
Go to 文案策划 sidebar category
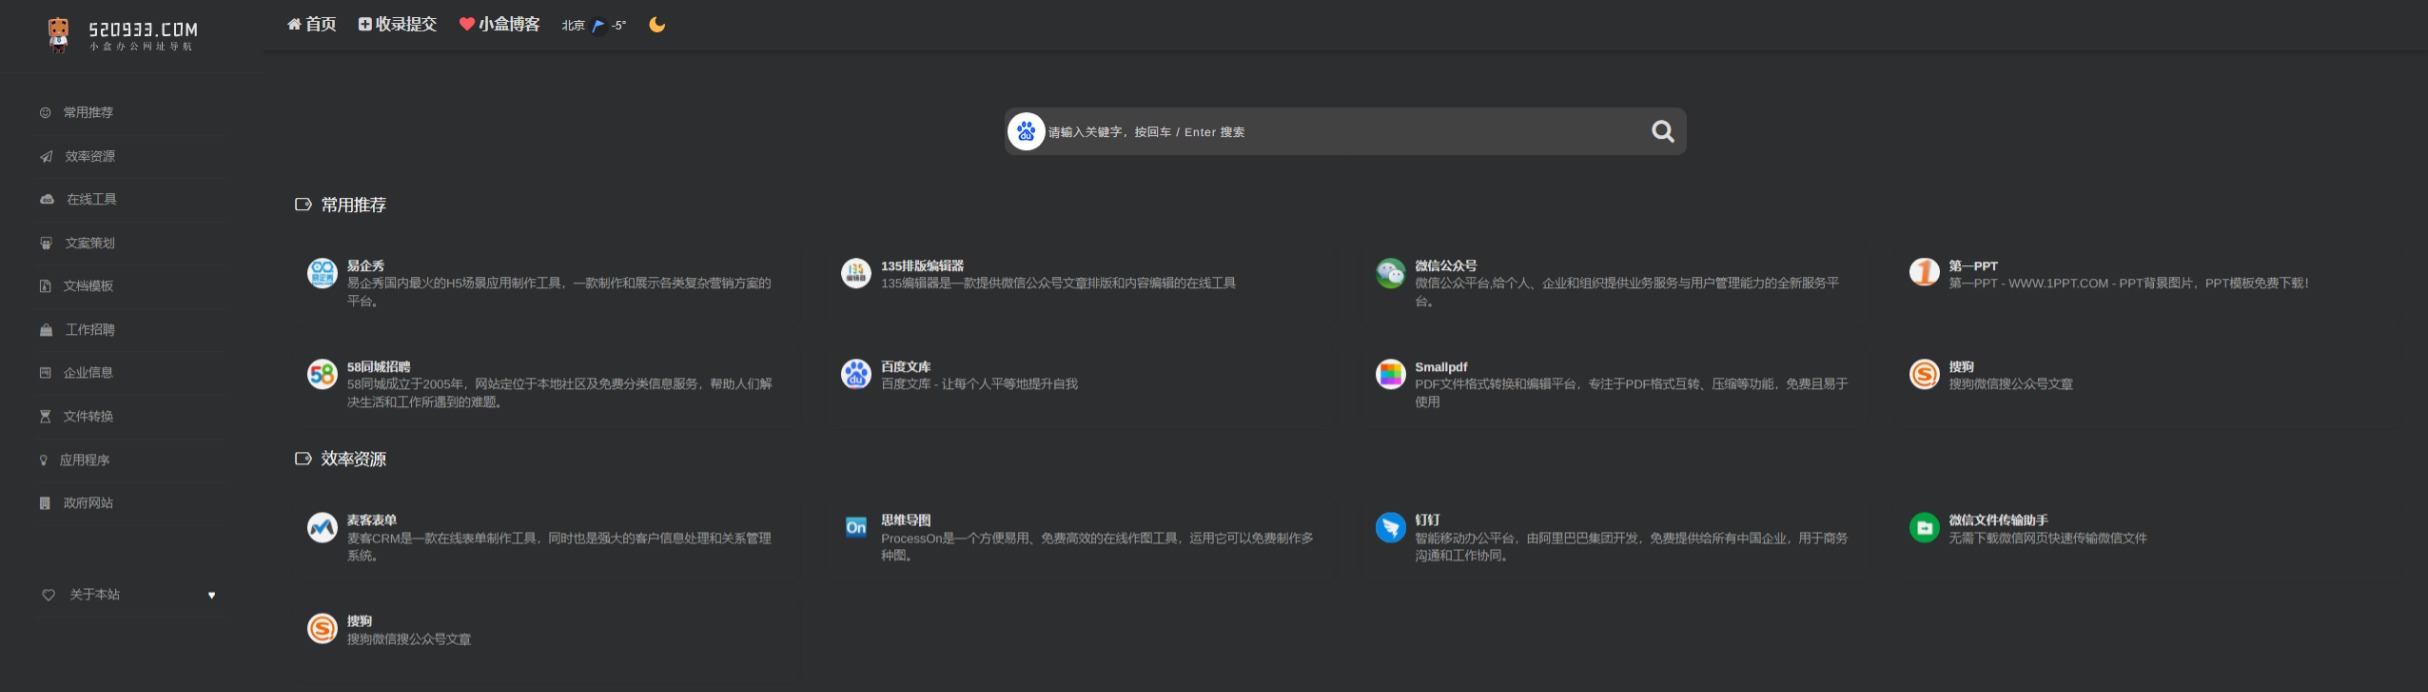pyautogui.click(x=90, y=243)
